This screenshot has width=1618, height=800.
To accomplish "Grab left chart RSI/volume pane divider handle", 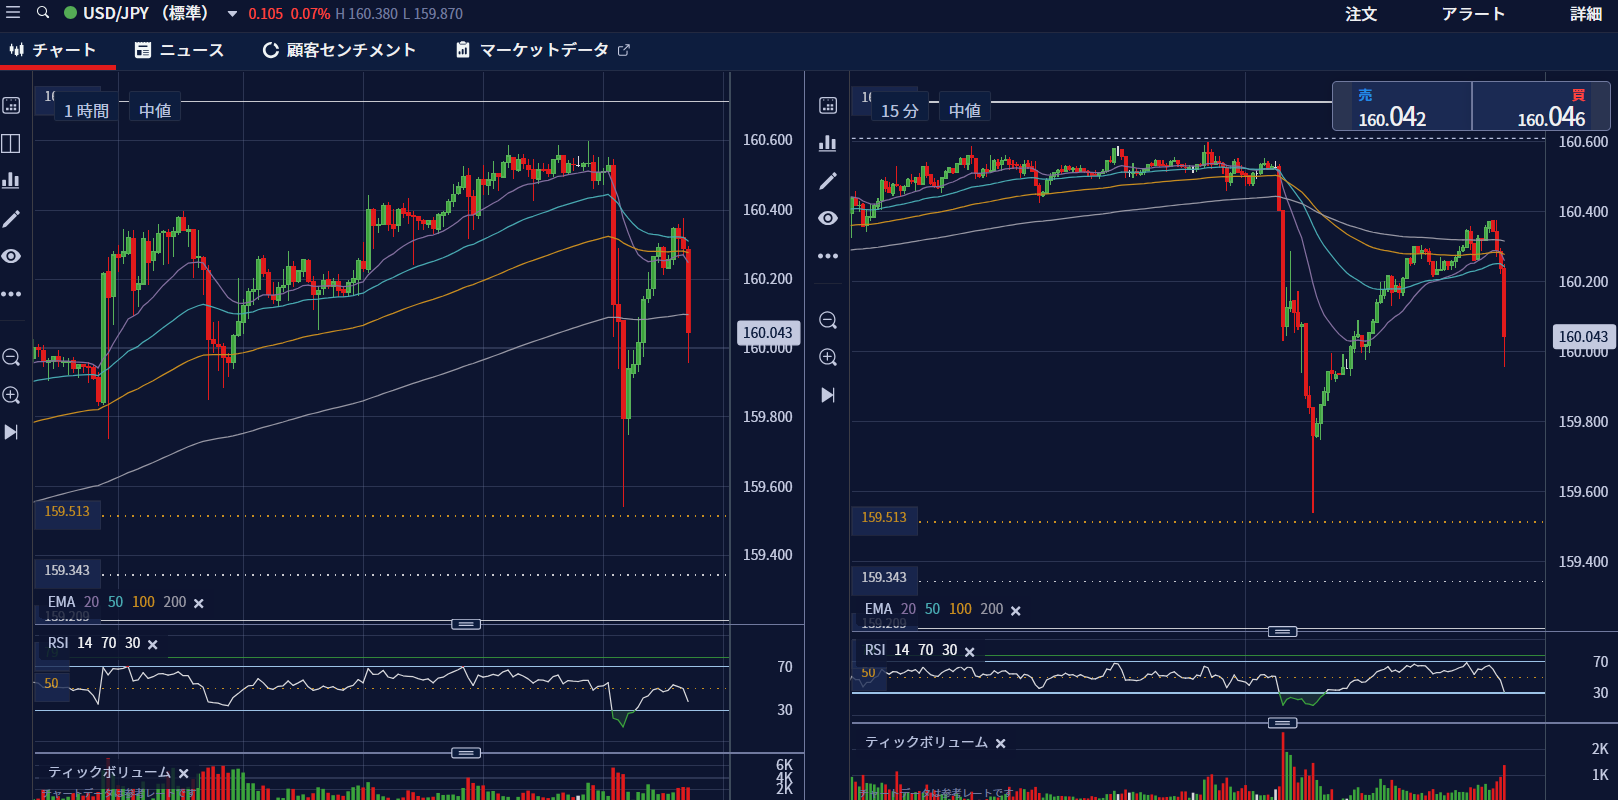I will pos(466,753).
